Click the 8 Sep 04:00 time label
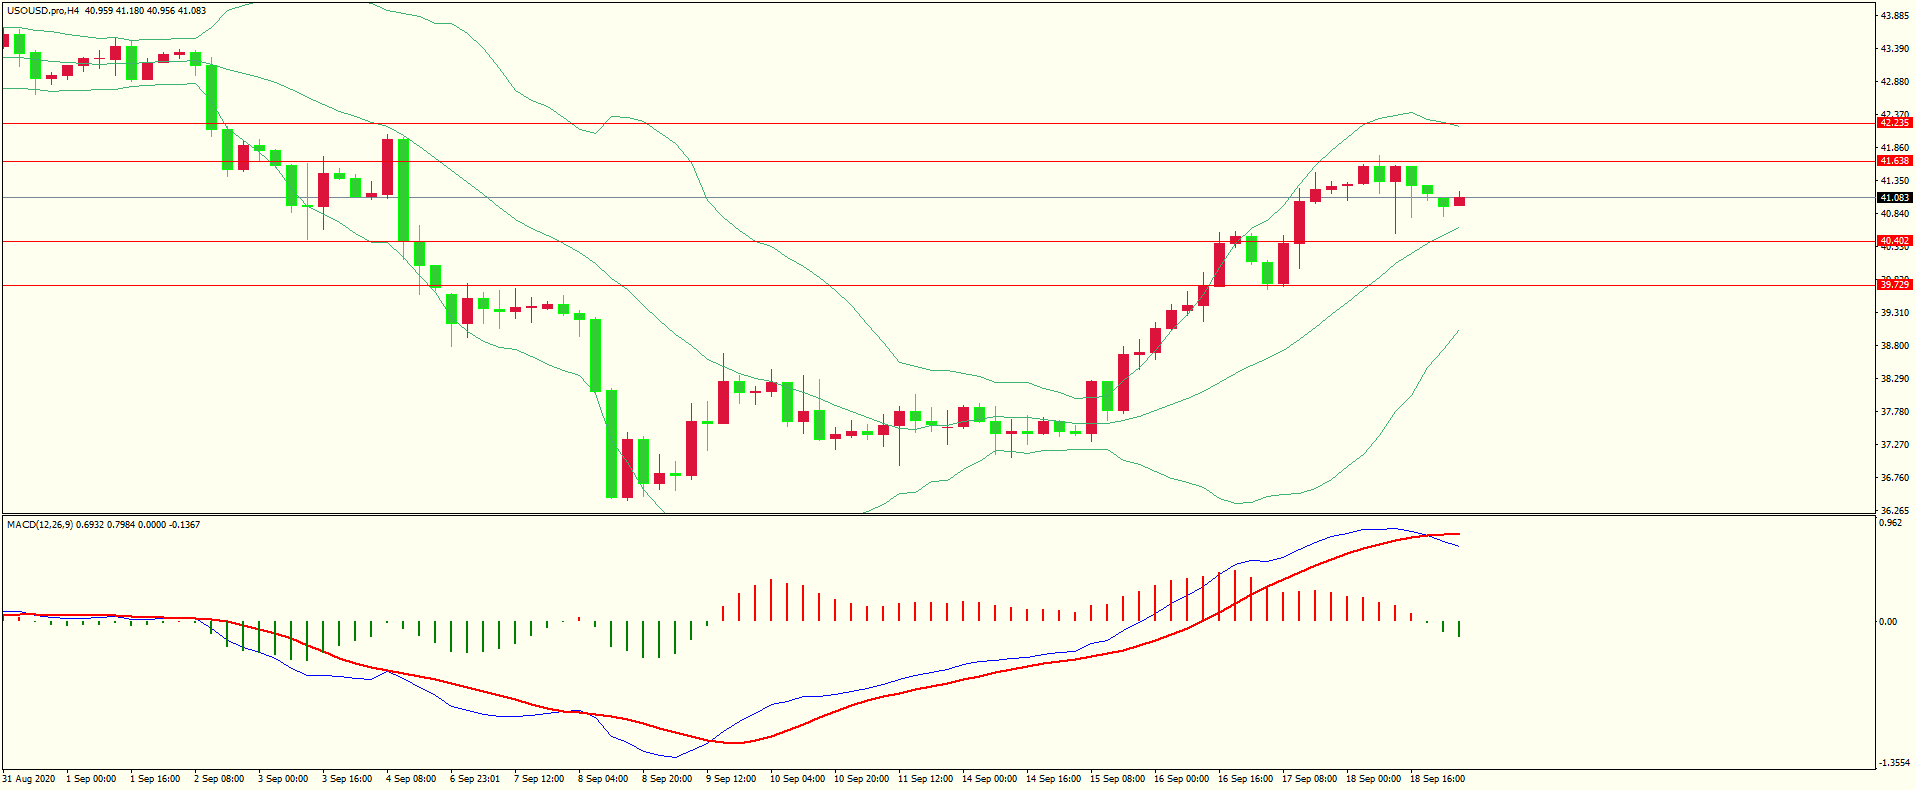1916x790 pixels. pyautogui.click(x=603, y=779)
